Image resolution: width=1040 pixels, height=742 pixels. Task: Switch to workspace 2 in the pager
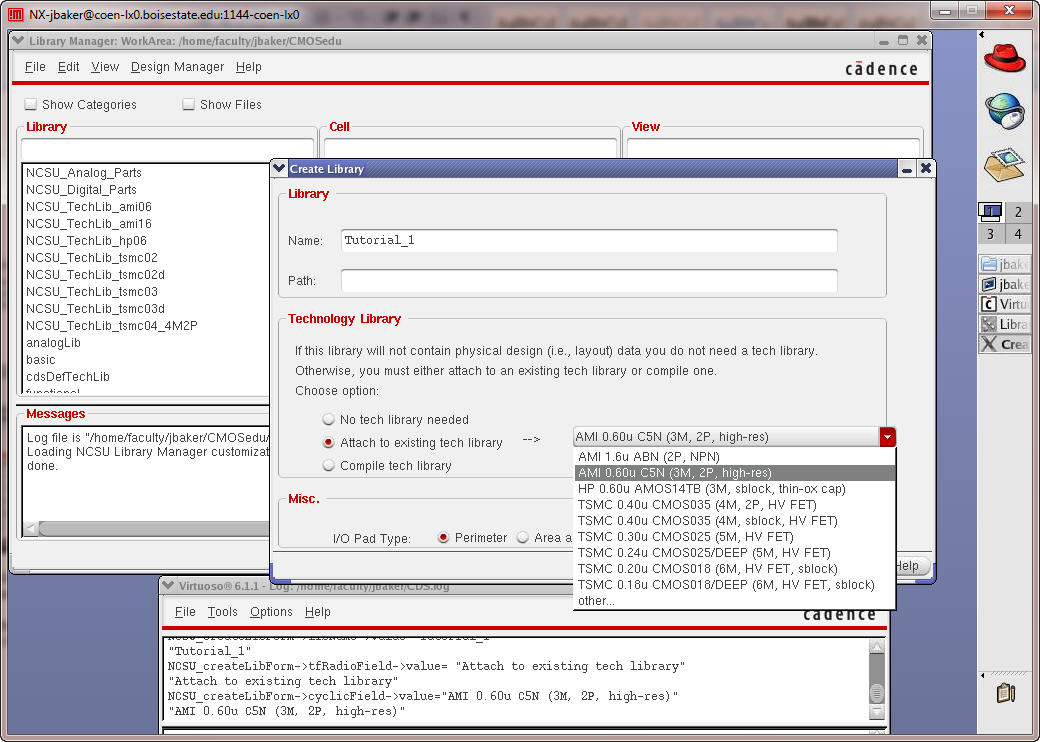coord(1018,212)
